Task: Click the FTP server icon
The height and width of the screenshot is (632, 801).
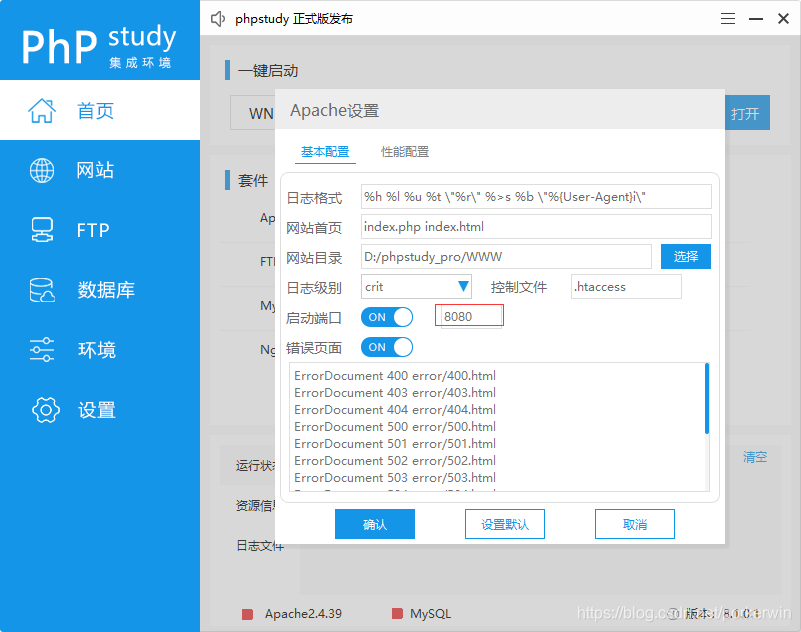Action: pos(42,230)
